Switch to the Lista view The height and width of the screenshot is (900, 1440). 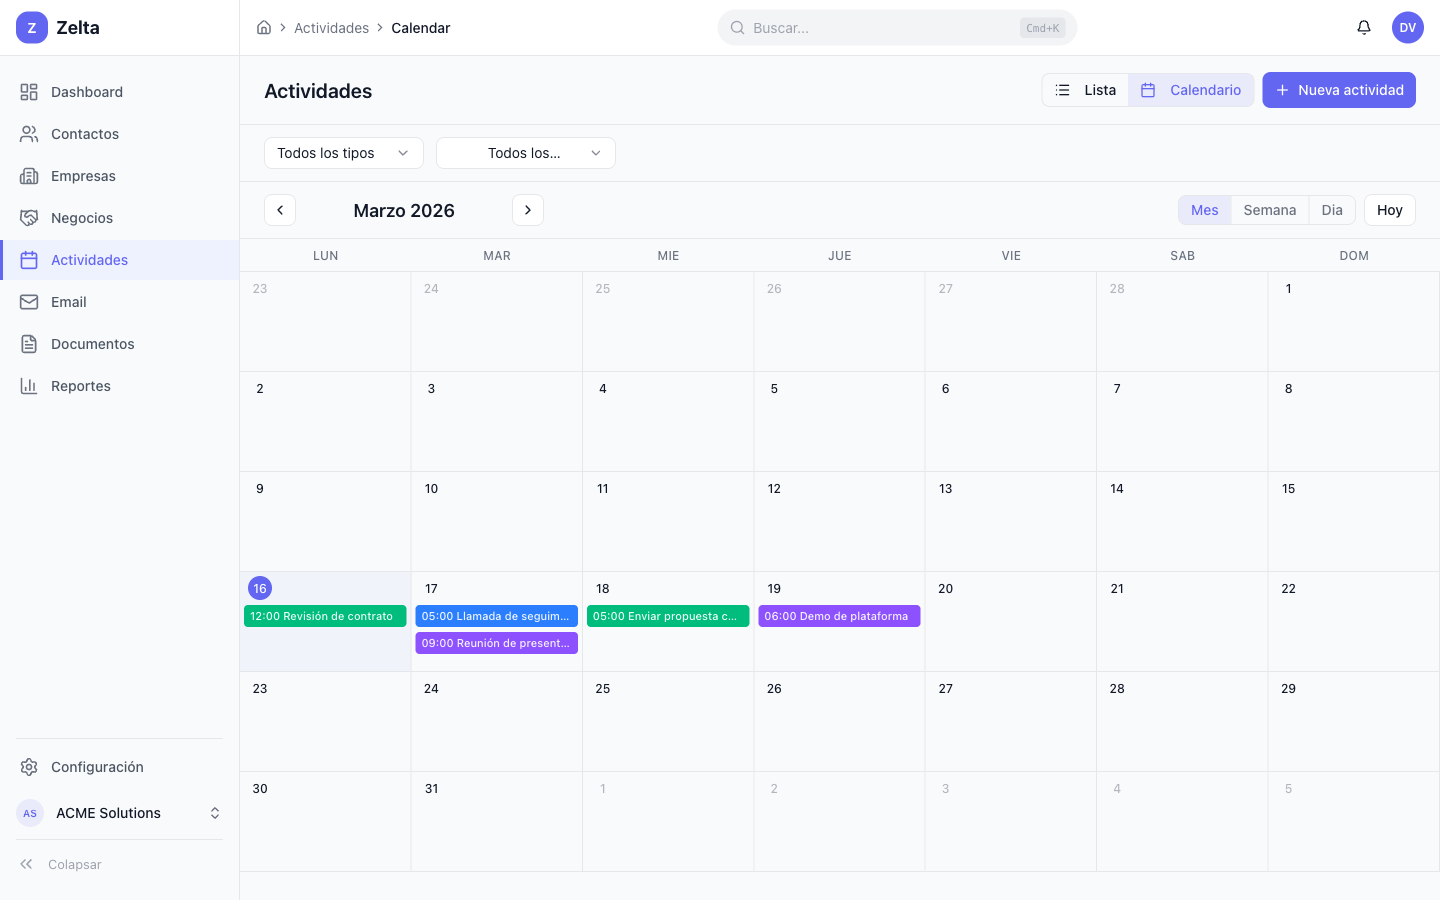(1085, 89)
